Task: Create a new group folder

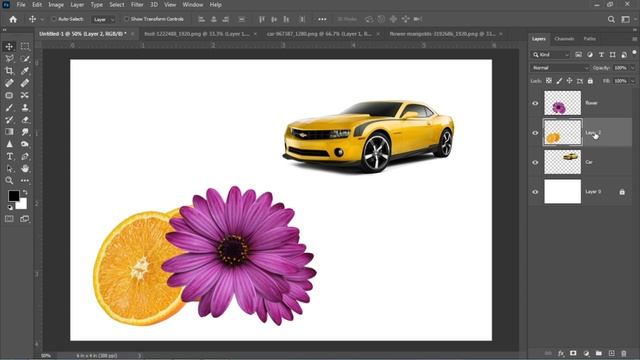Action: (x=599, y=353)
